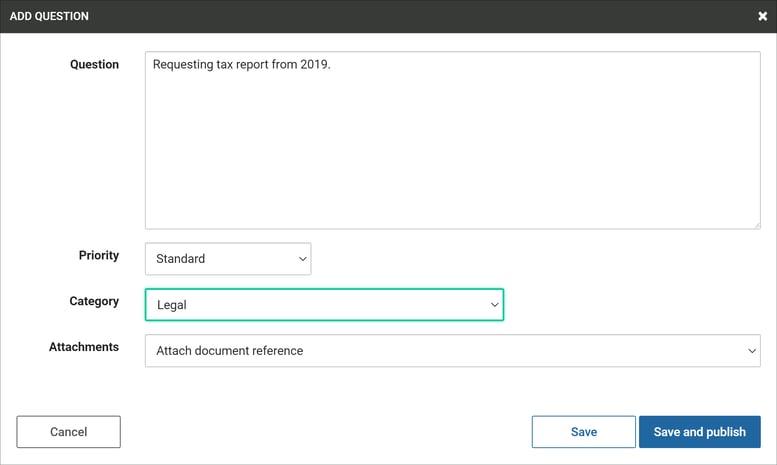Click Save and publish
The image size is (777, 465).
coord(699,432)
